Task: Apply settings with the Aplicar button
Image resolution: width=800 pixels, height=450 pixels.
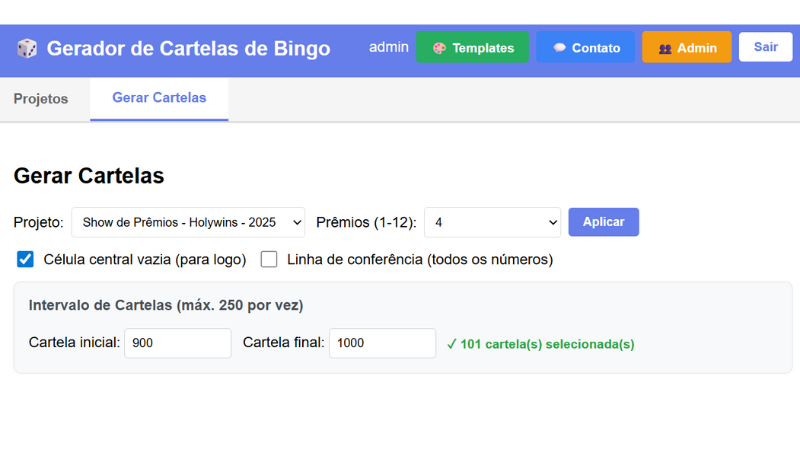Action: tap(604, 222)
